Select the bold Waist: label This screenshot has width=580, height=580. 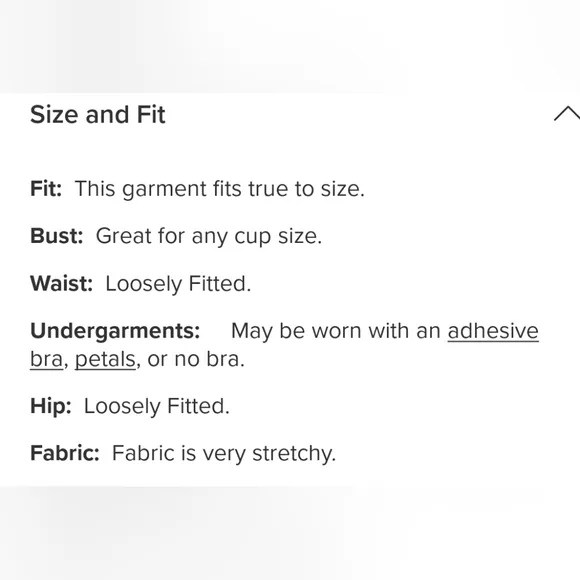pyautogui.click(x=61, y=283)
